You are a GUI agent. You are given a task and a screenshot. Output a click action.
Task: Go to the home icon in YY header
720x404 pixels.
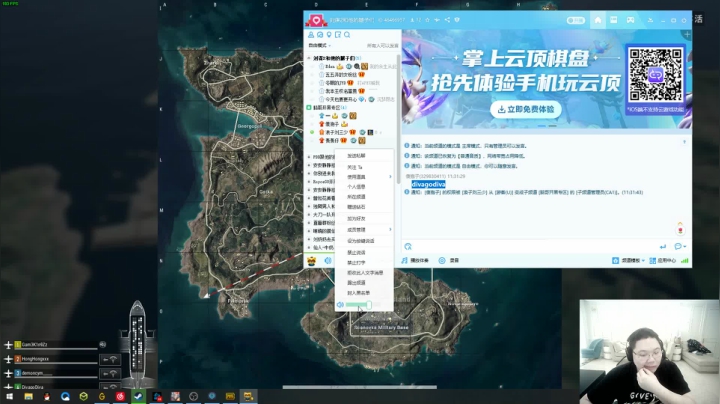point(597,20)
